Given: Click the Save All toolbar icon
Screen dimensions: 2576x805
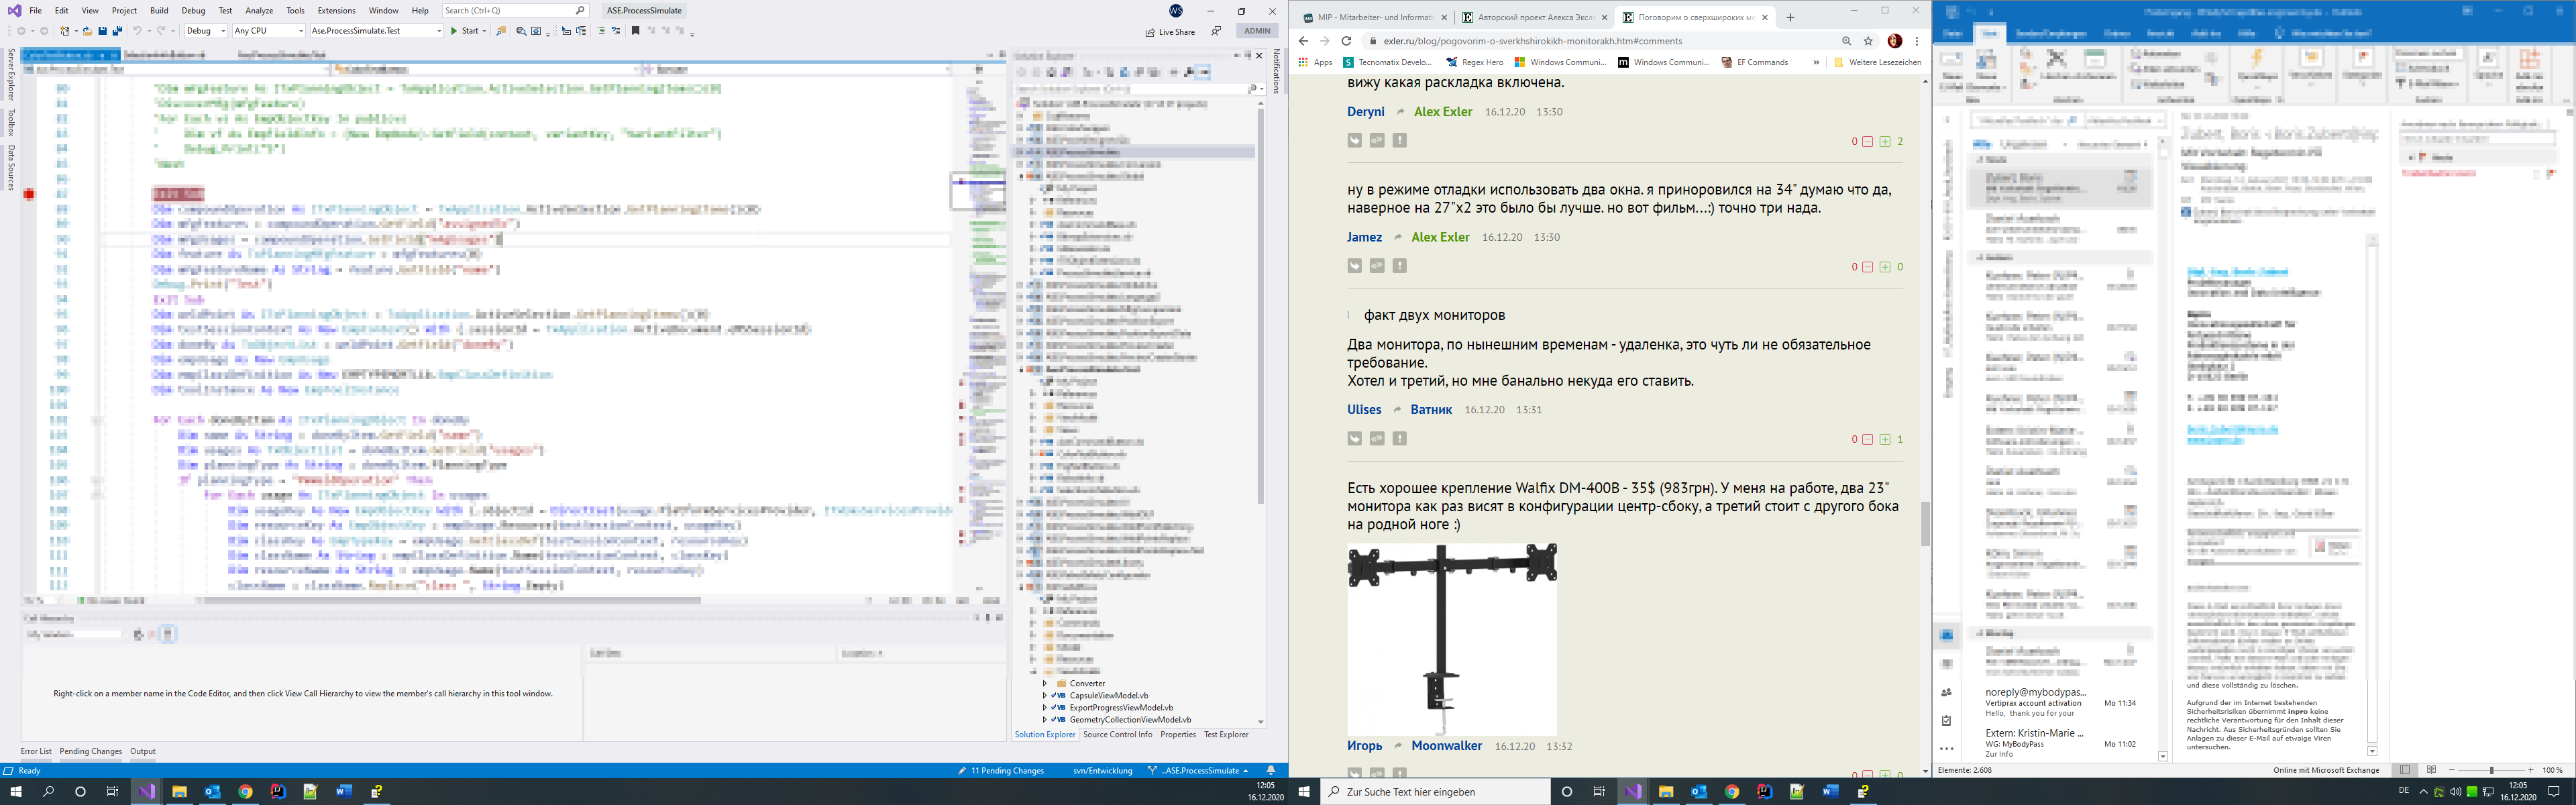Looking at the screenshot, I should [117, 31].
